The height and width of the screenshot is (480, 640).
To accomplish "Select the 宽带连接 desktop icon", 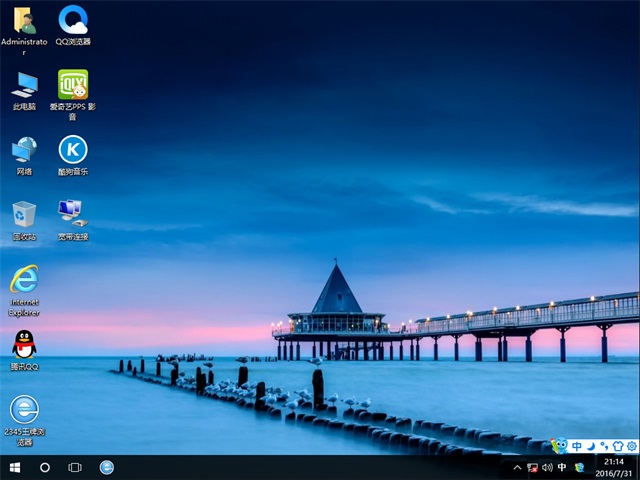I will coord(73,214).
